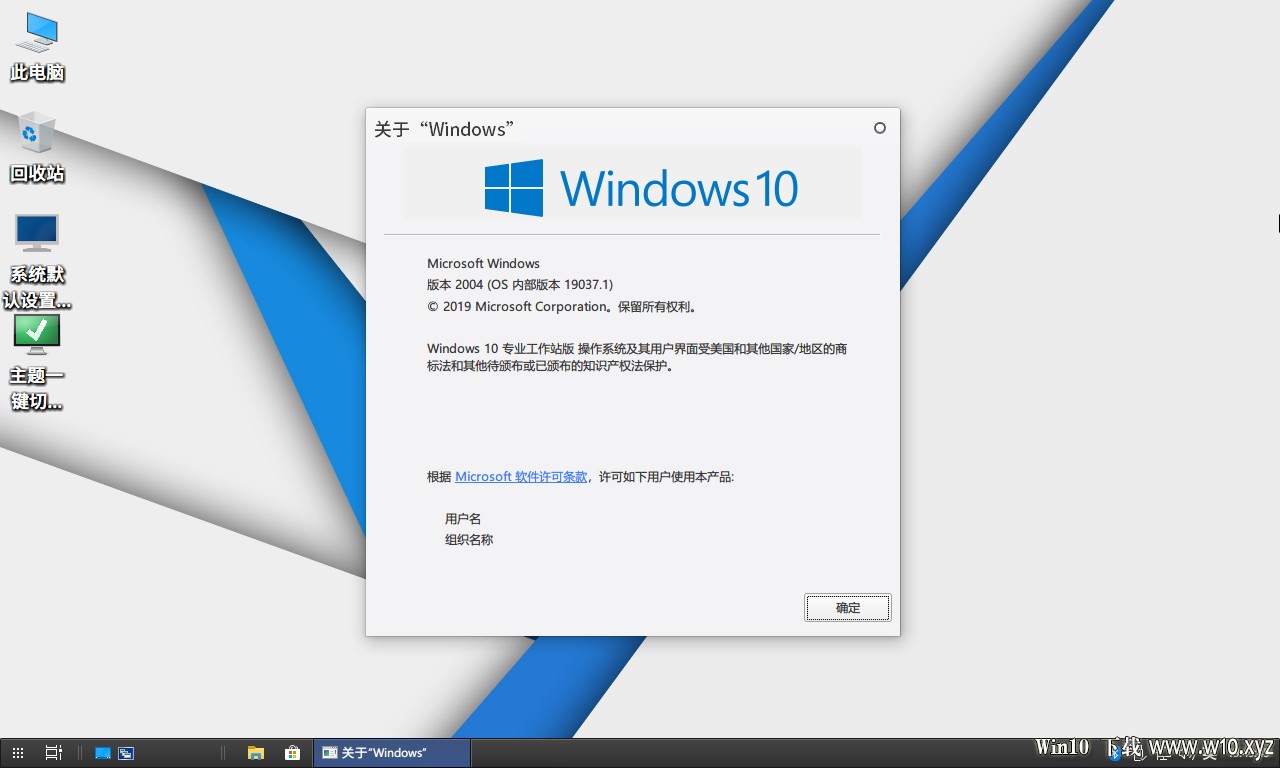Image resolution: width=1280 pixels, height=768 pixels.
Task: Click the 组织名称 label
Action: [469, 540]
